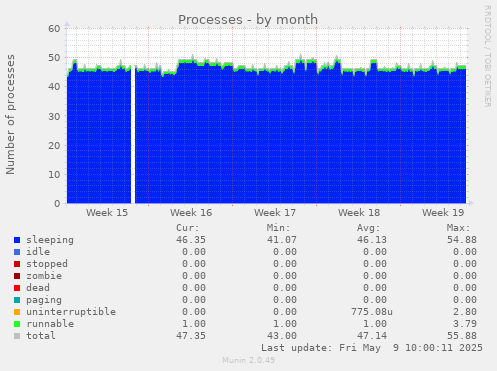Click sleeping current value 46.35

tap(191, 240)
